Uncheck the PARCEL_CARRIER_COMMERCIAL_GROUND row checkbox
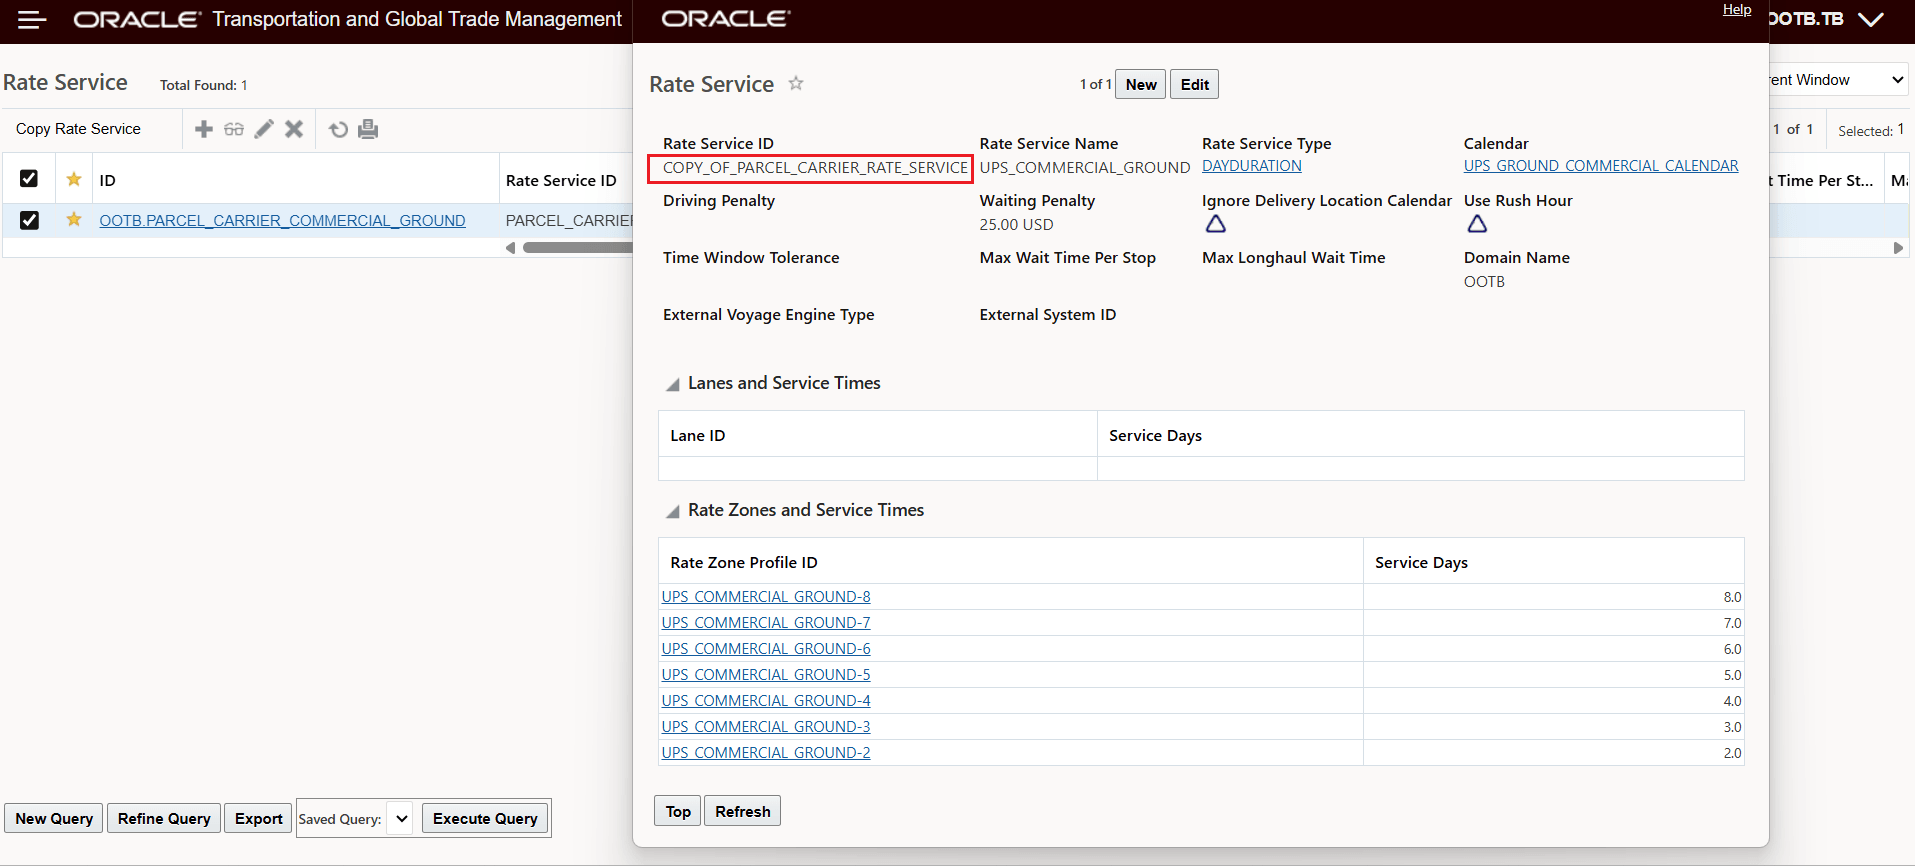Image resolution: width=1915 pixels, height=866 pixels. [29, 220]
